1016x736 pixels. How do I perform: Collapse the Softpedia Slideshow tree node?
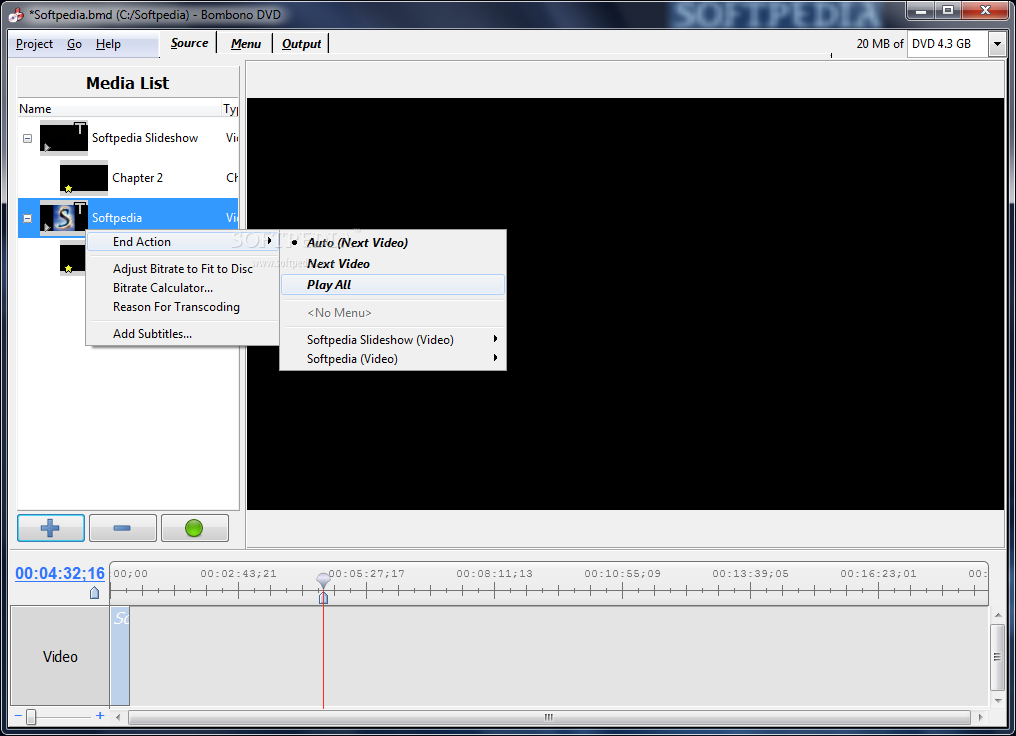click(x=27, y=138)
